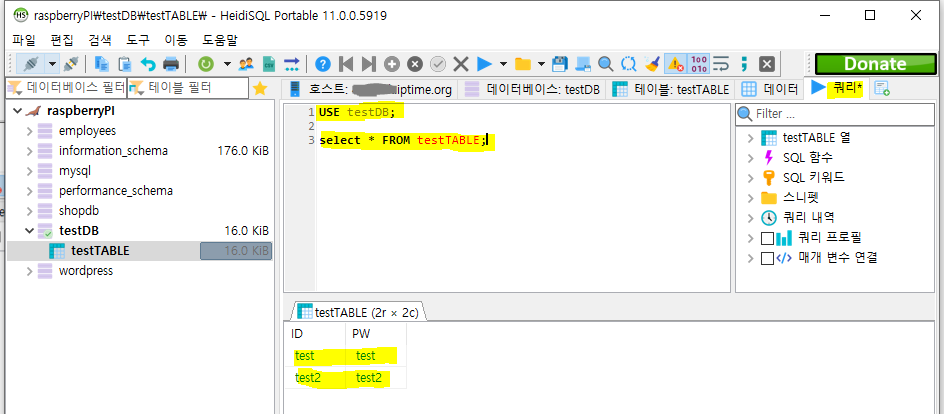Open the Help menu (도움말)
This screenshot has width=944, height=414.
(220, 40)
